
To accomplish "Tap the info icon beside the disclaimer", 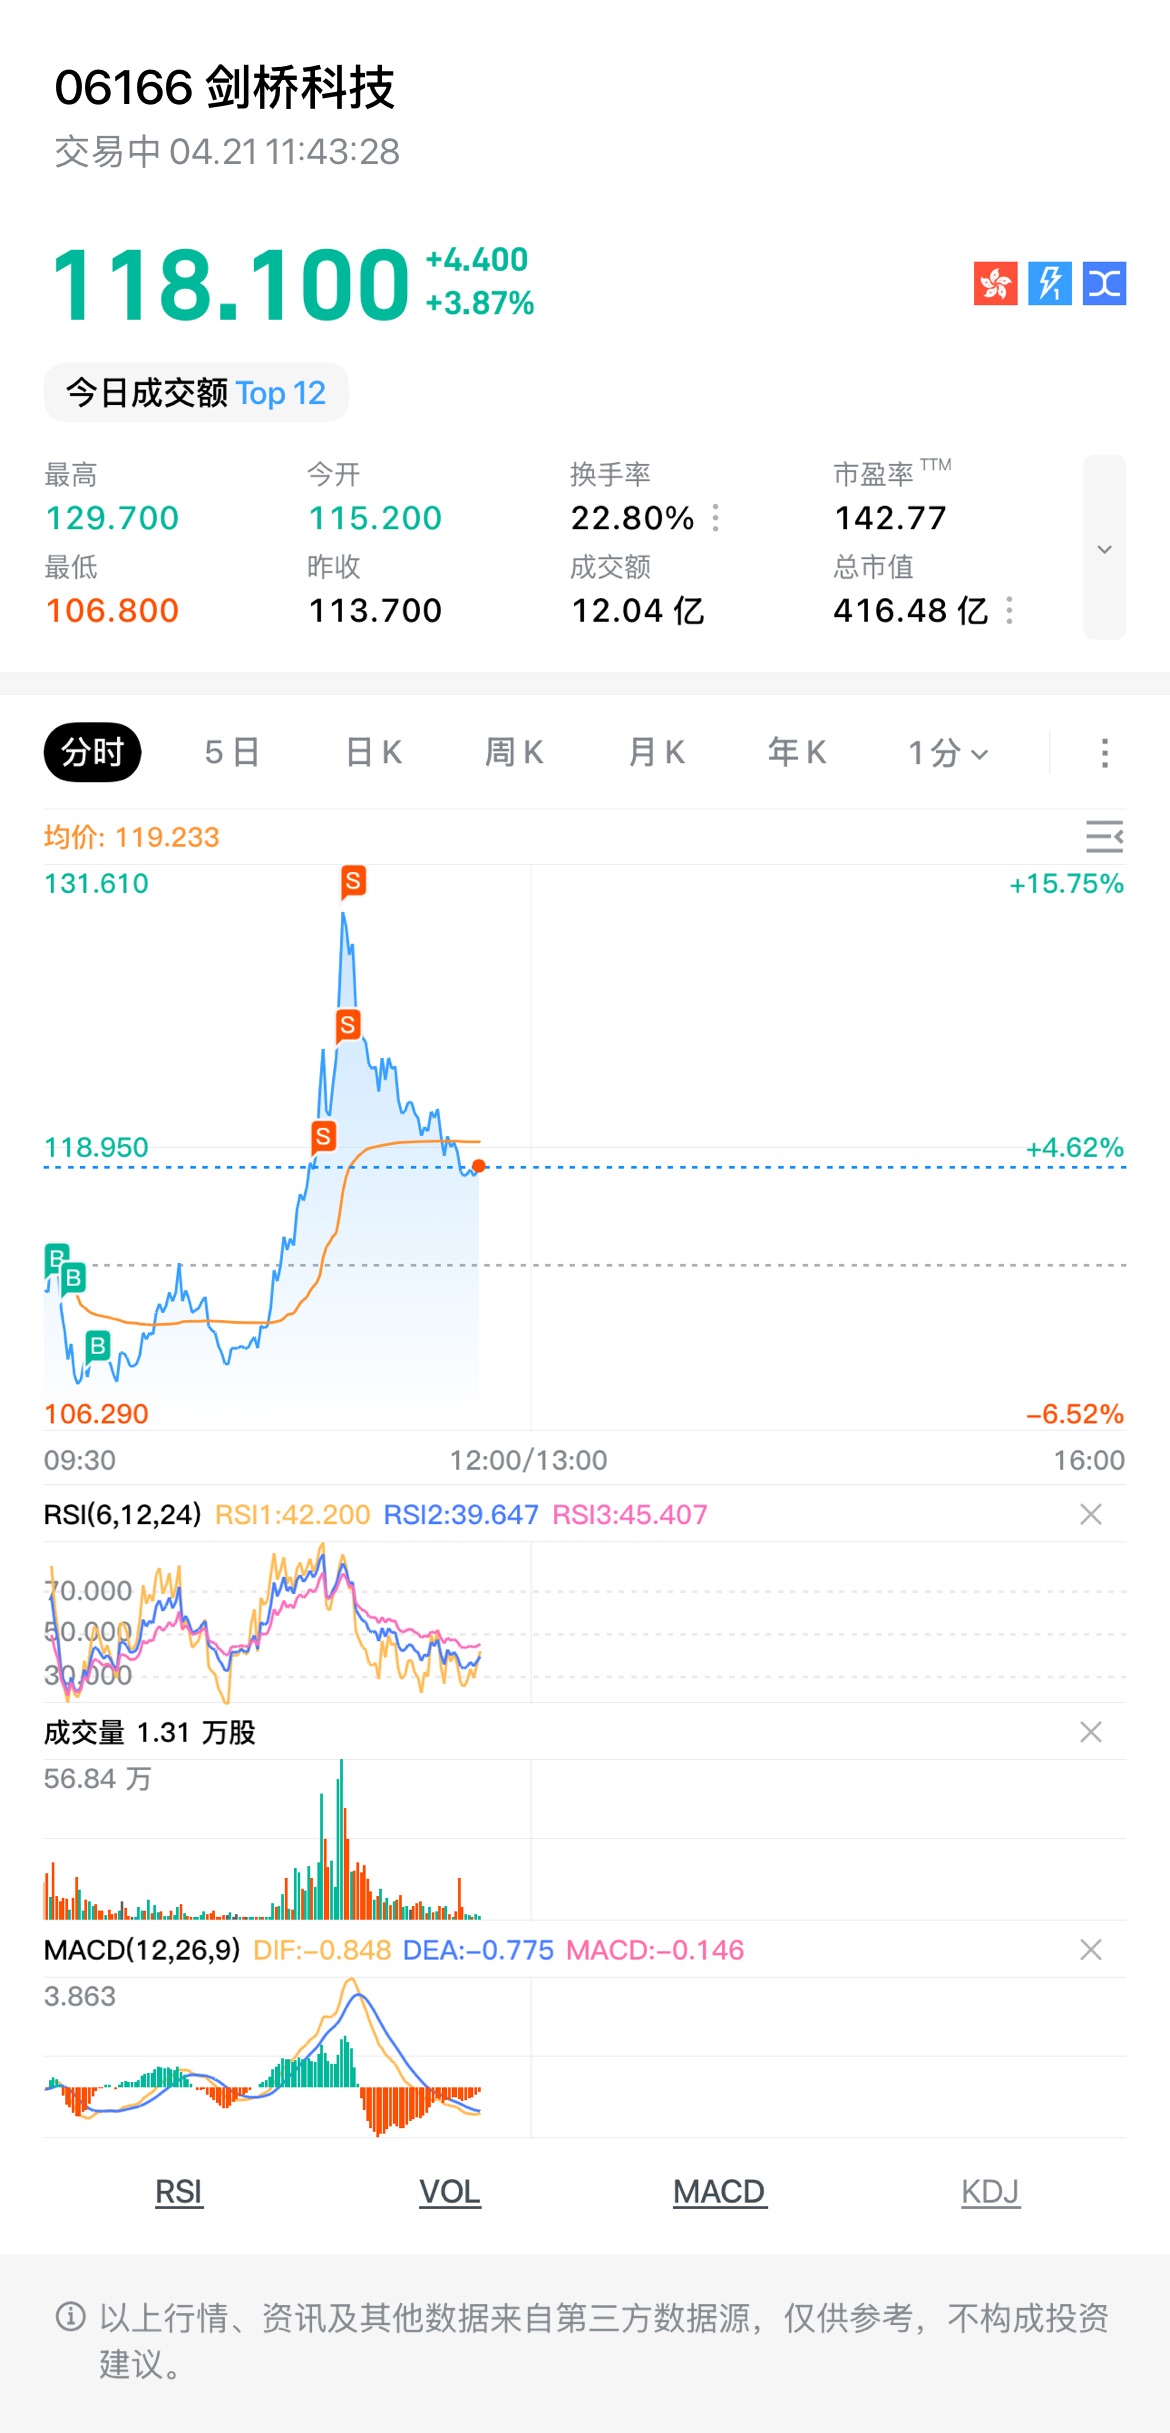I will (70, 2316).
